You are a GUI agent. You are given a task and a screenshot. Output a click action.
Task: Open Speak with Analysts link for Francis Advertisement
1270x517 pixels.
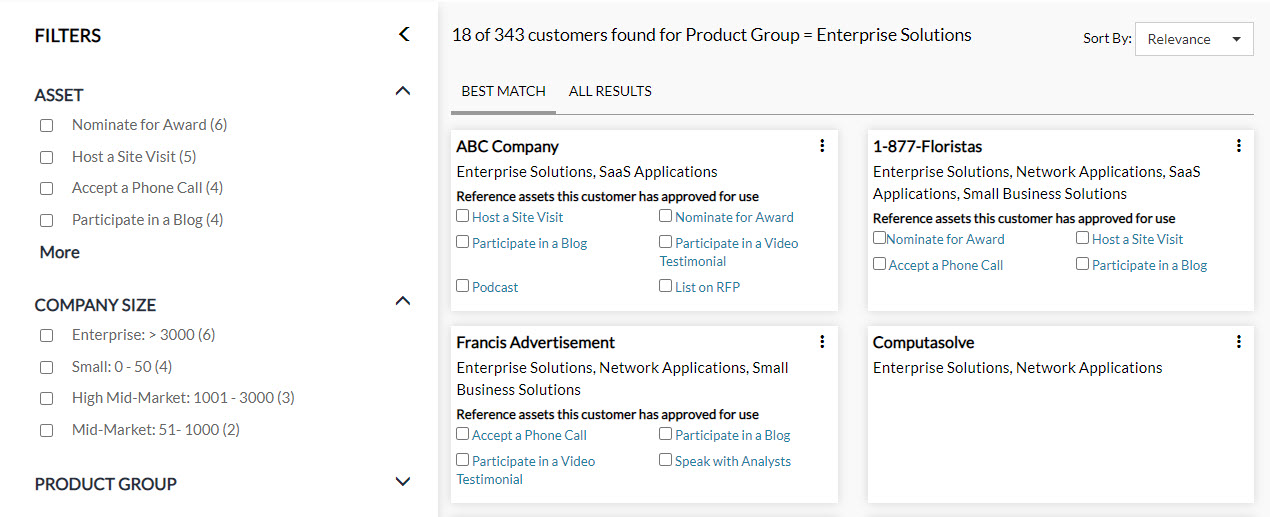pos(733,461)
